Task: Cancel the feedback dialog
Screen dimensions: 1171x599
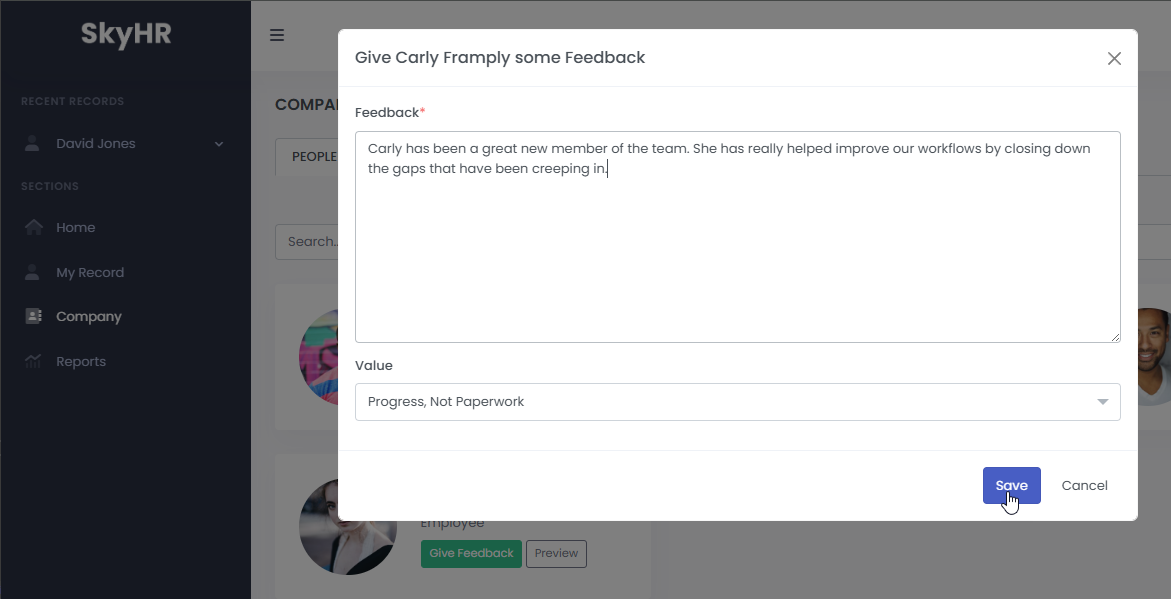Action: click(x=1084, y=486)
